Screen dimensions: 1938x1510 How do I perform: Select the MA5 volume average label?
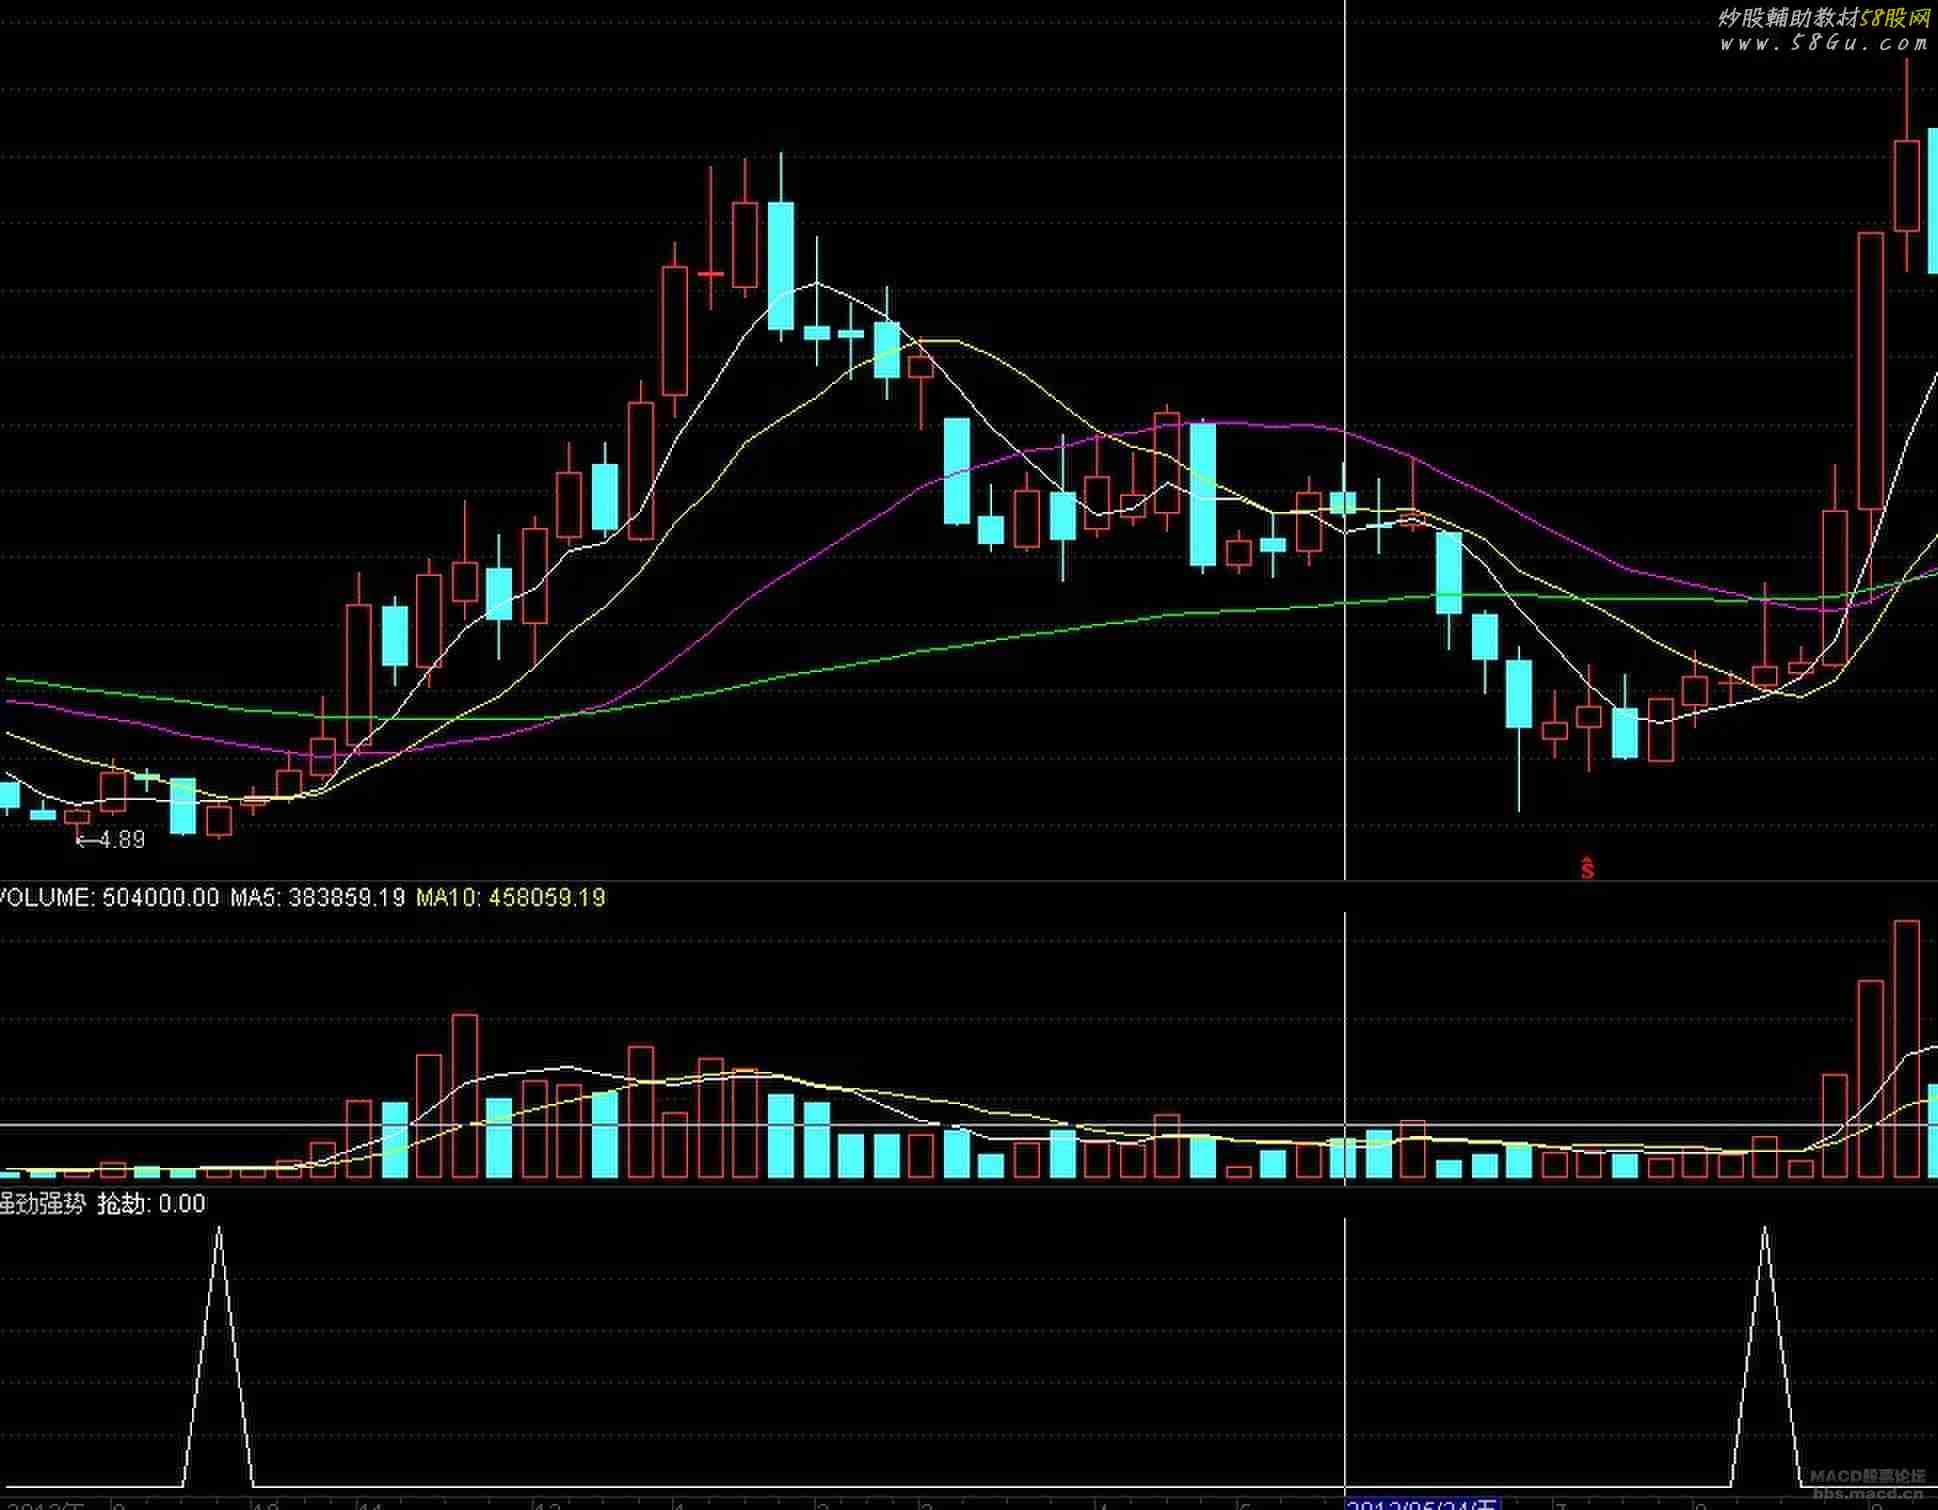[317, 898]
